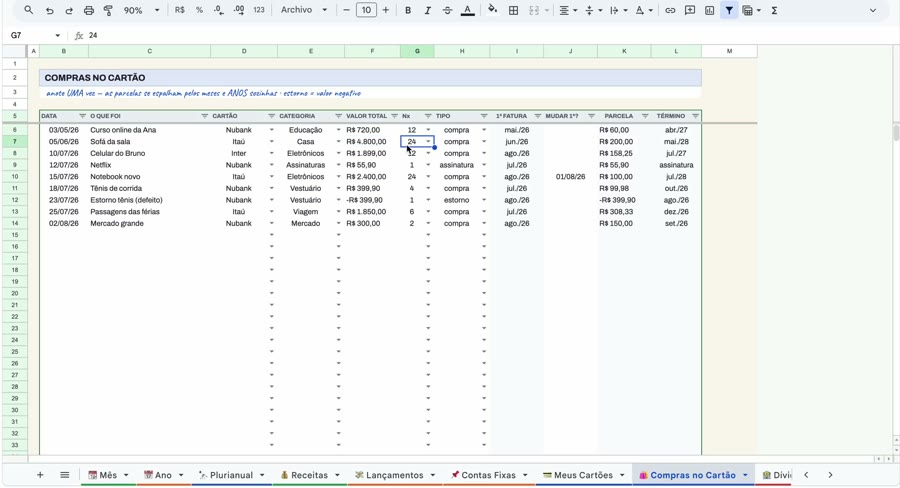900x488 pixels.
Task: Open tipo dropdown for Mercado grande
Action: click(484, 223)
